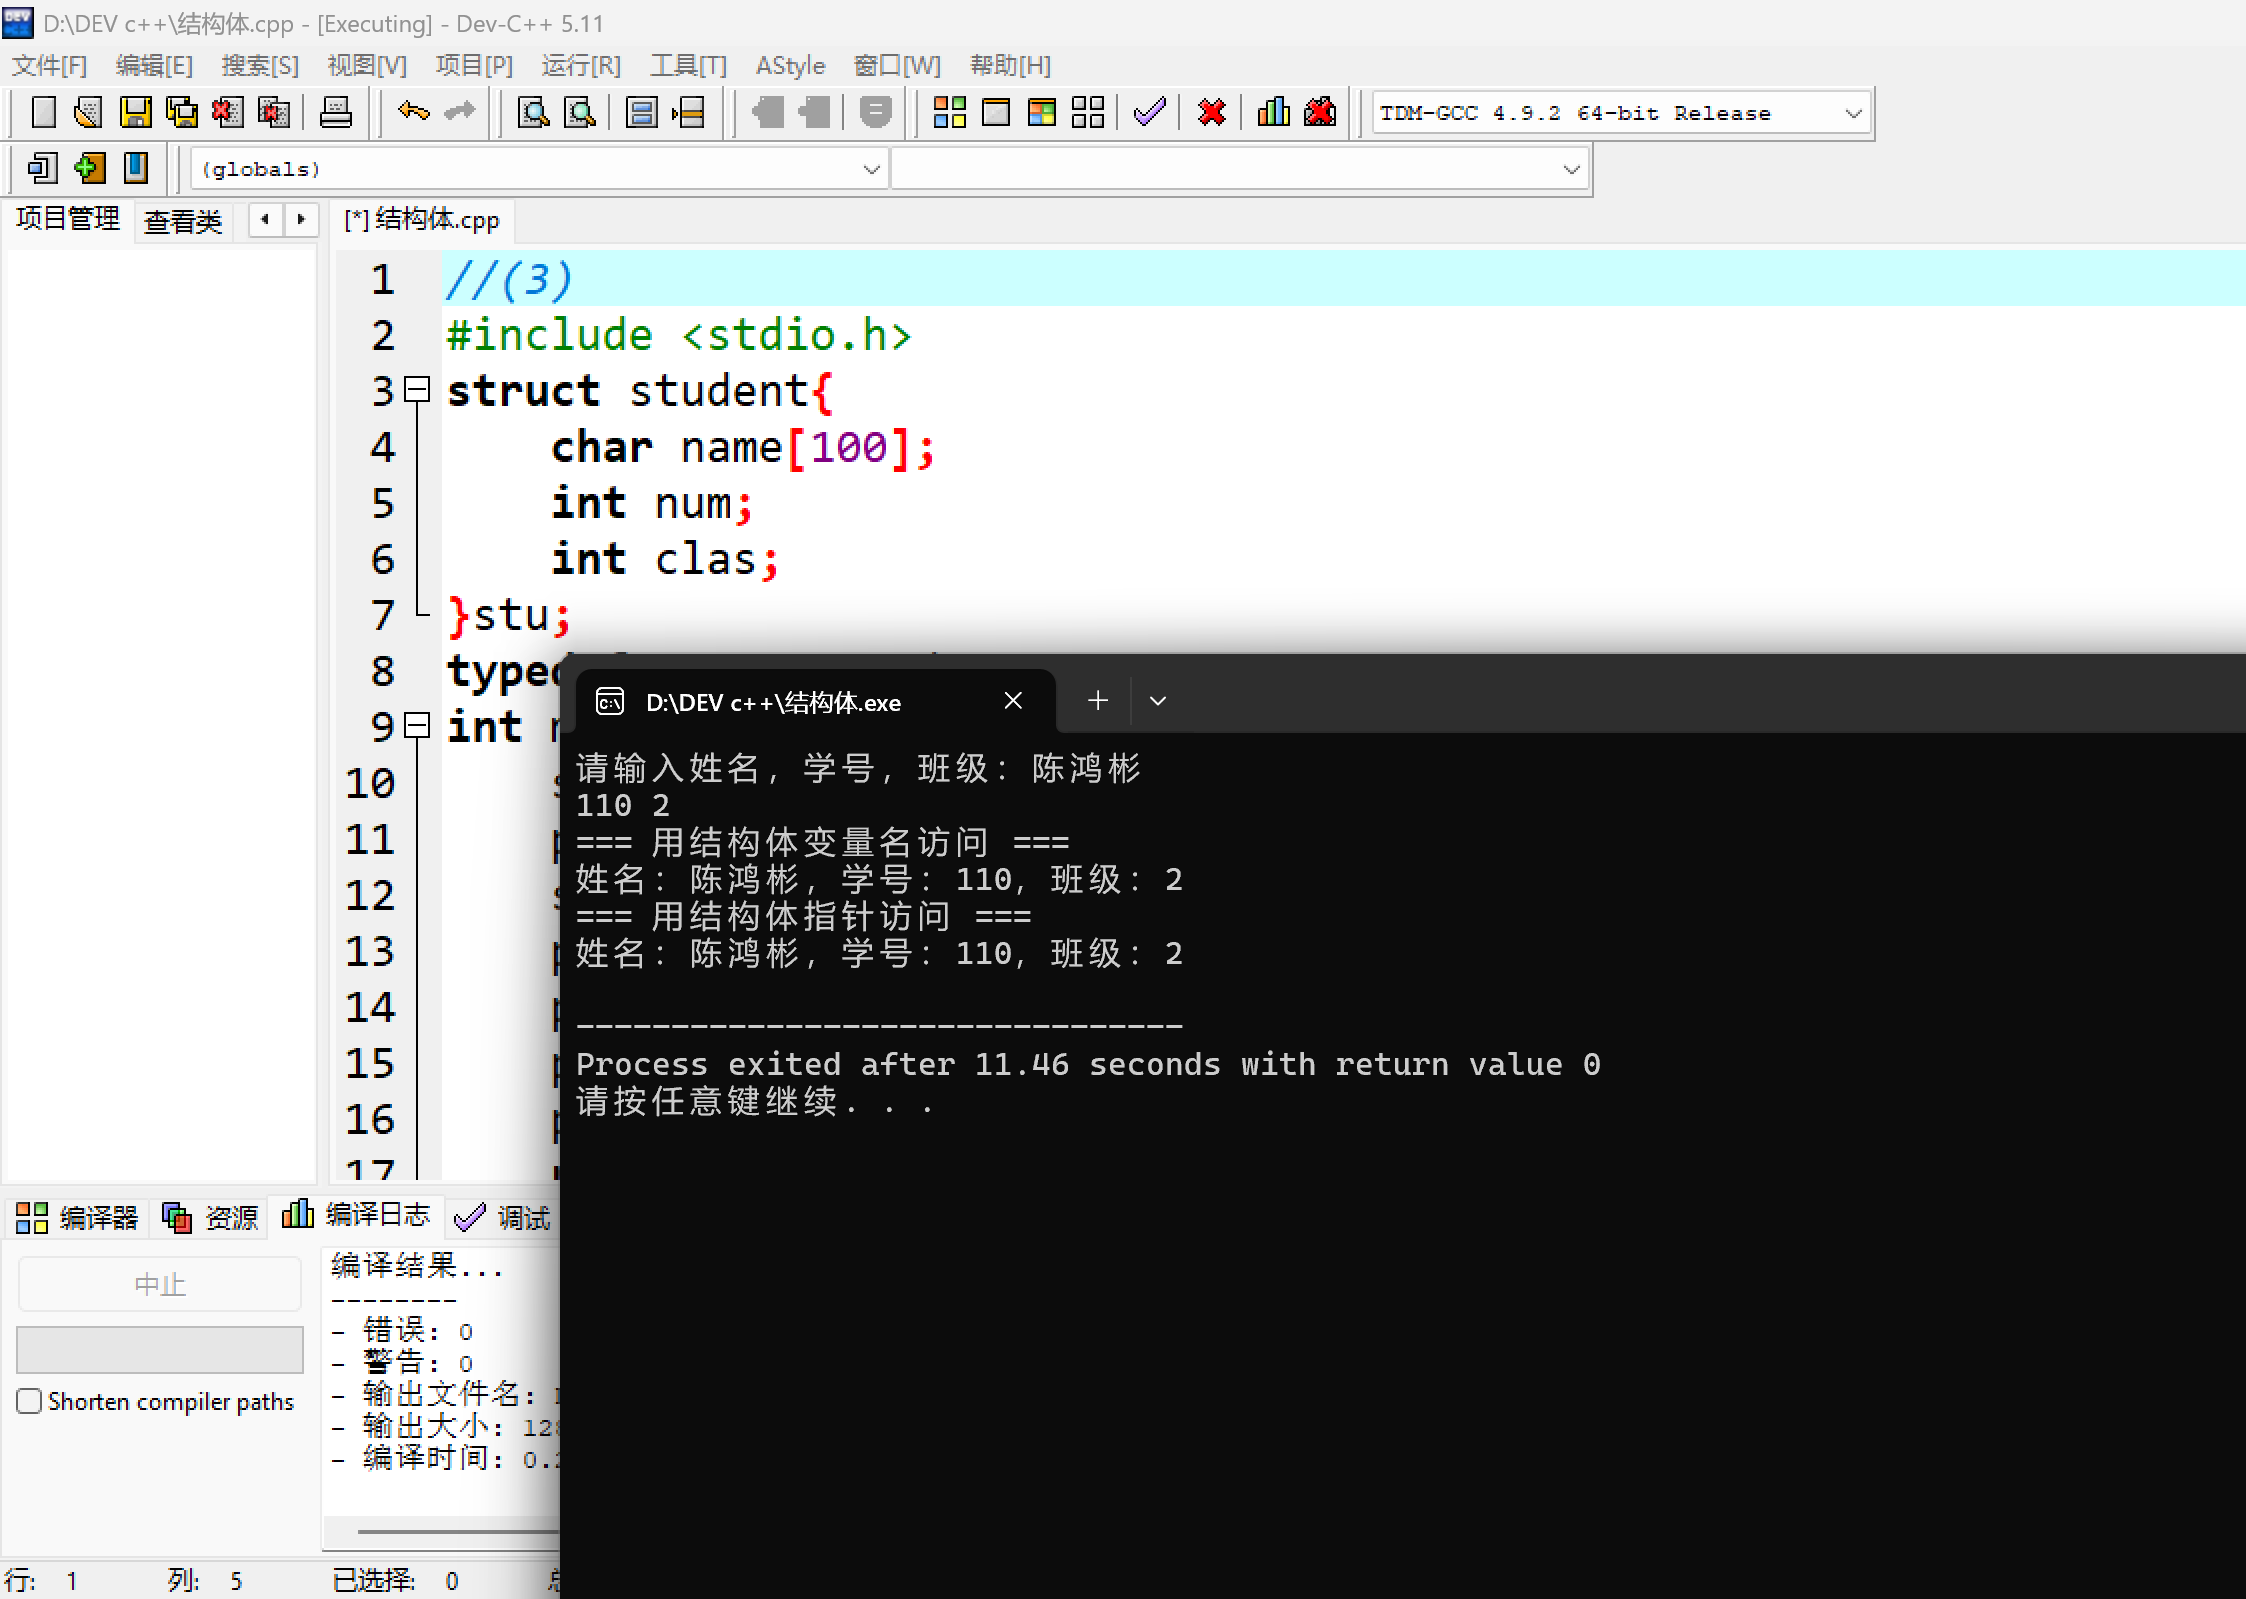Click the Compile icon with colored squares
The width and height of the screenshot is (2246, 1599).
[949, 112]
